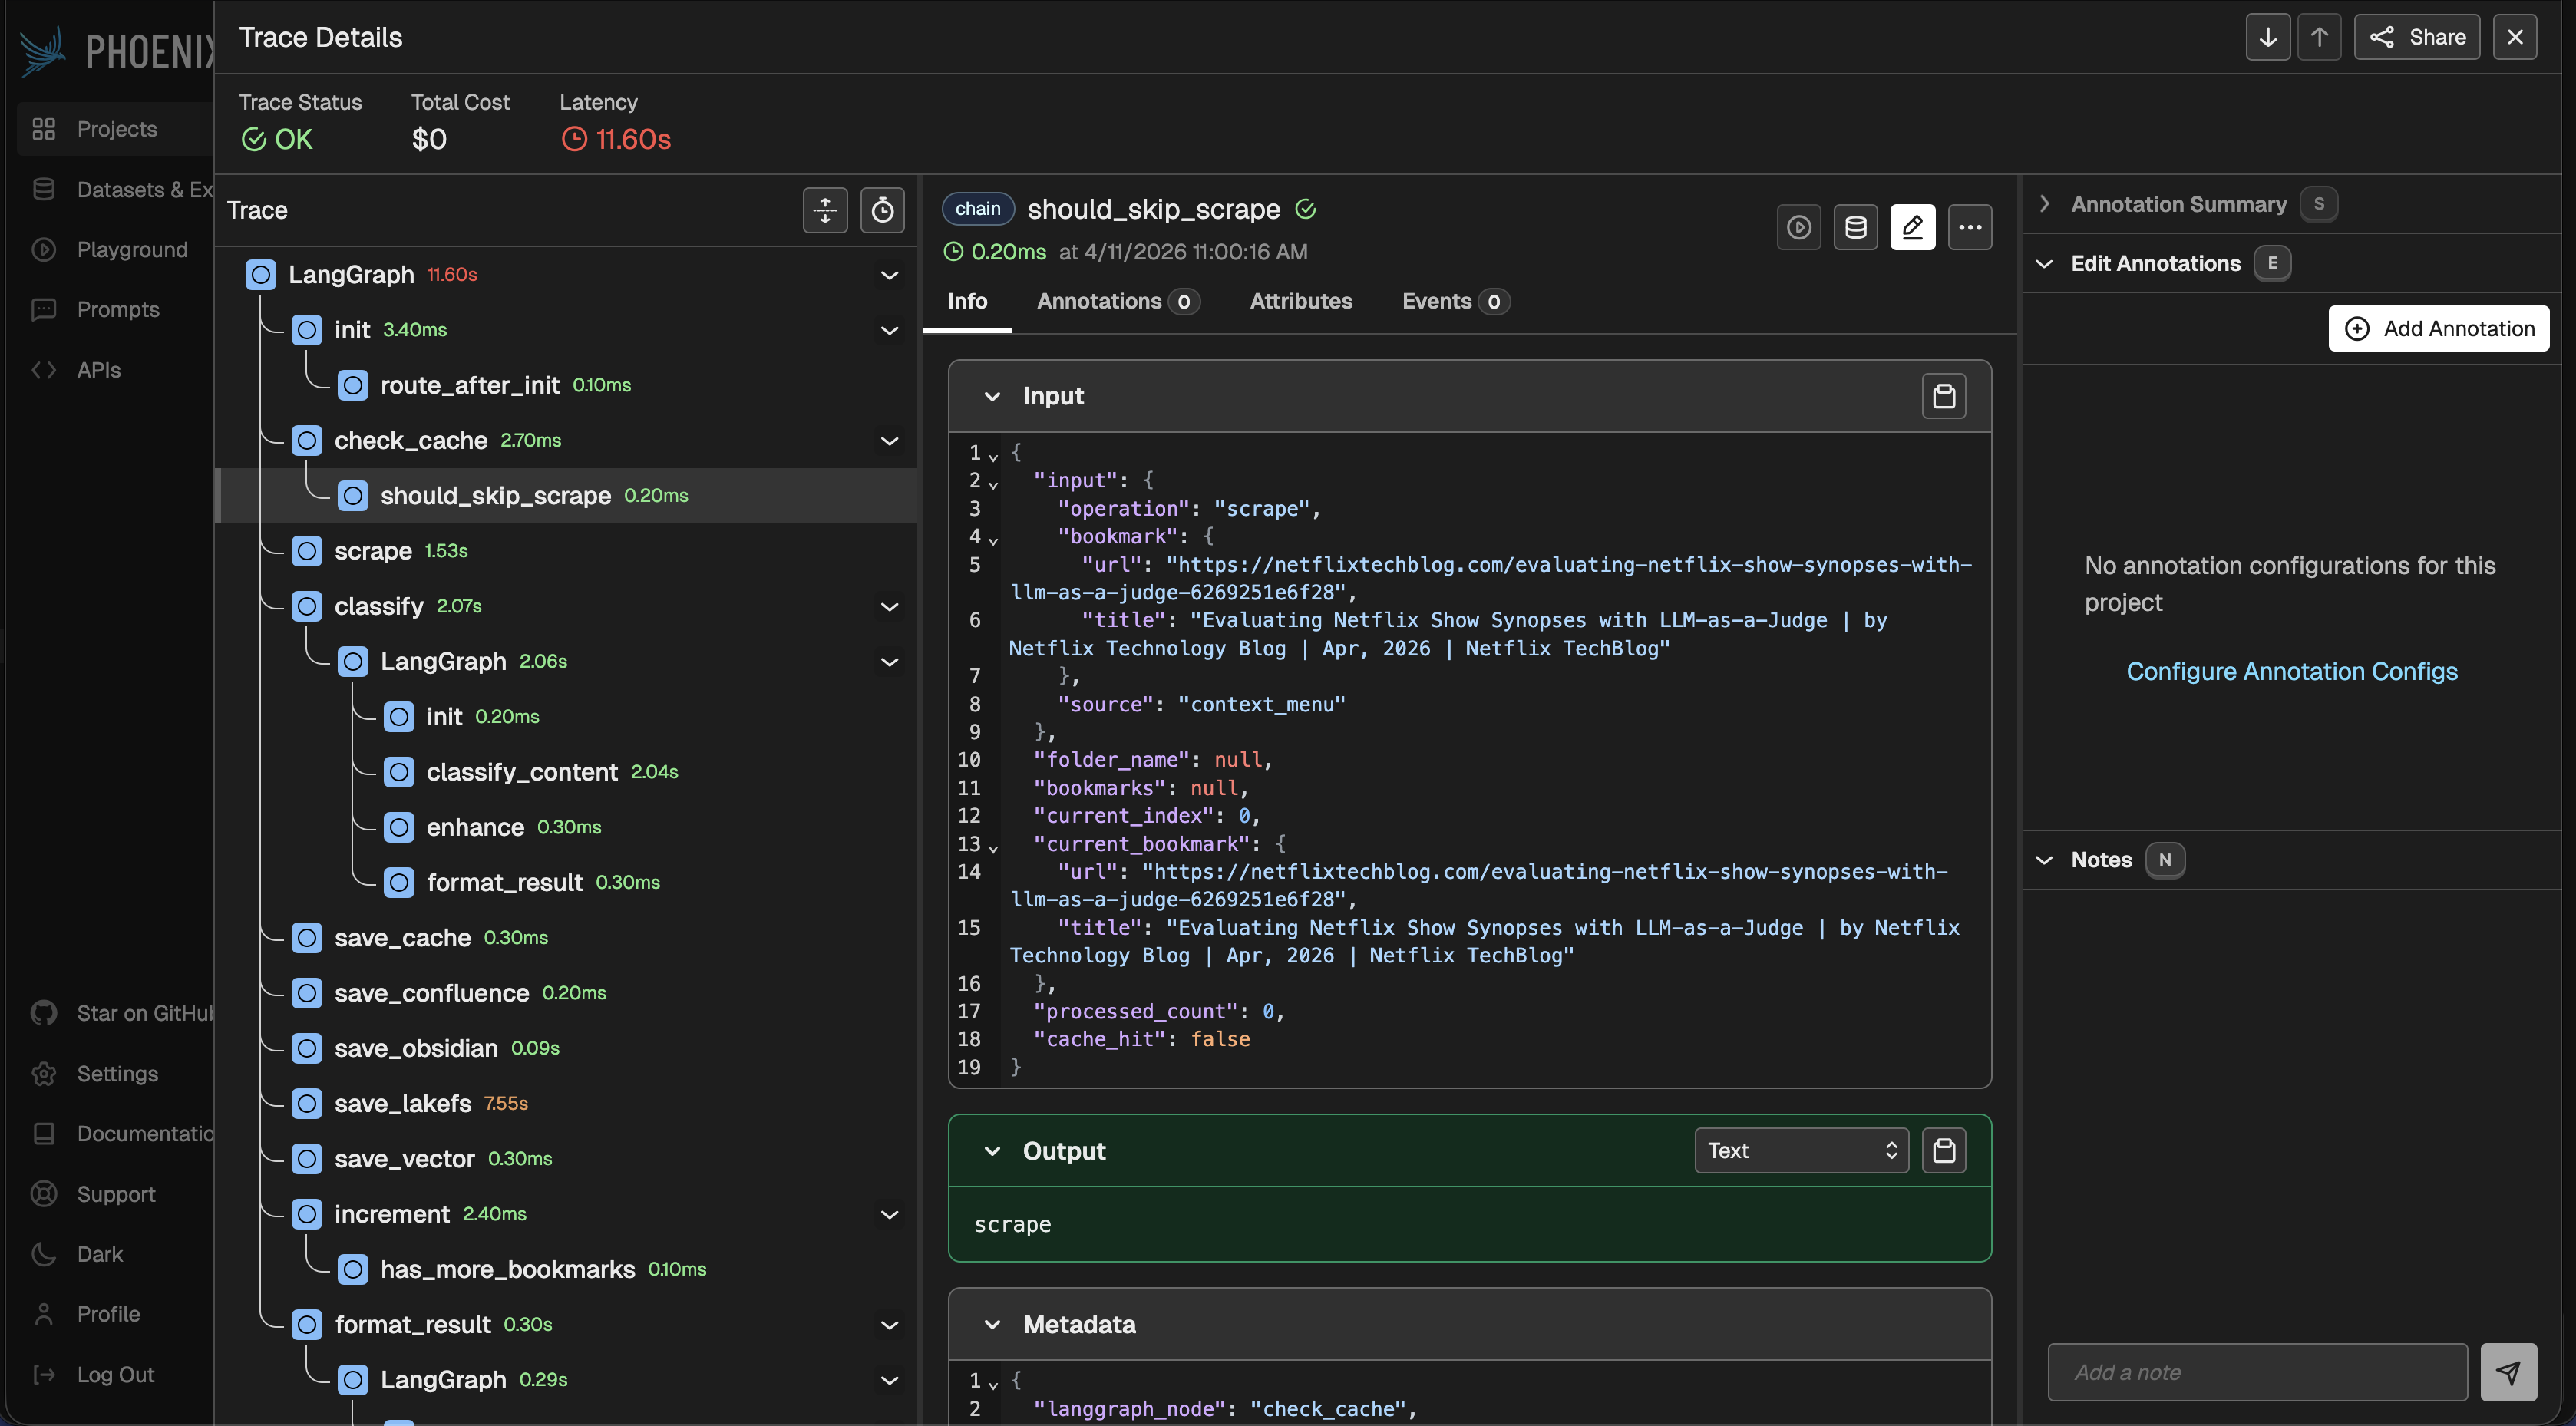This screenshot has width=2576, height=1426.
Task: Go to next trace with down arrow
Action: [x=2267, y=37]
